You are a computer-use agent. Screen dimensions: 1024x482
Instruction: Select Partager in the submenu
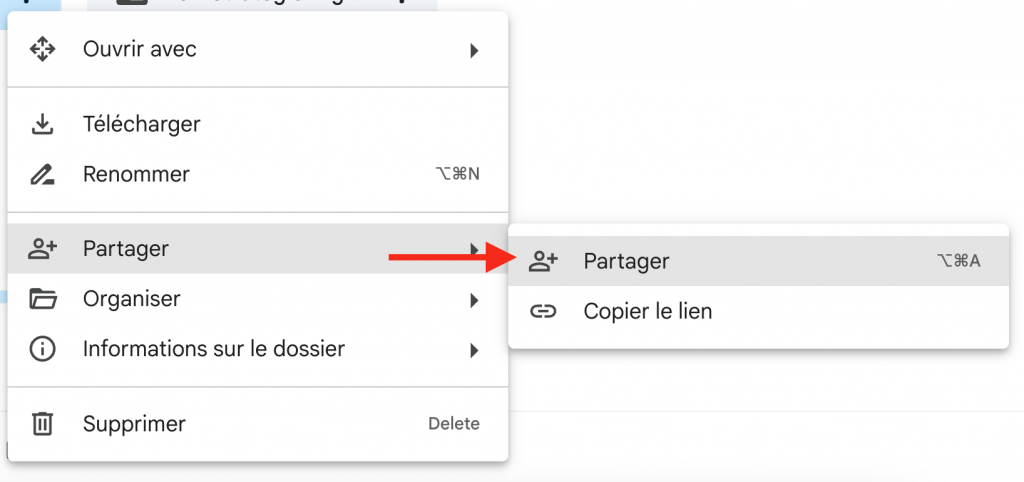pos(626,262)
